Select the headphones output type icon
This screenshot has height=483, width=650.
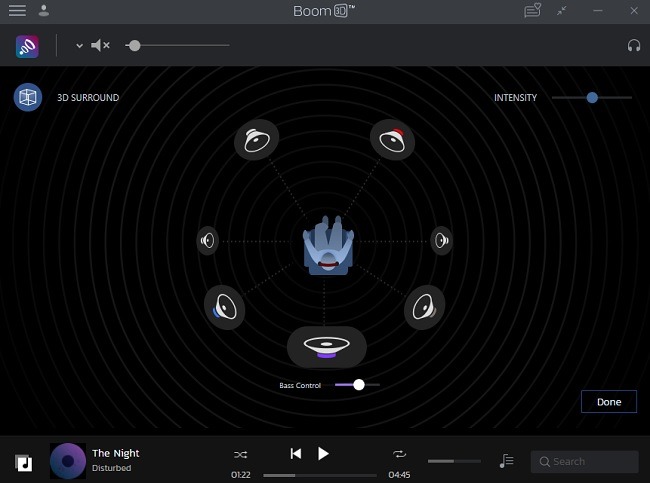[634, 46]
